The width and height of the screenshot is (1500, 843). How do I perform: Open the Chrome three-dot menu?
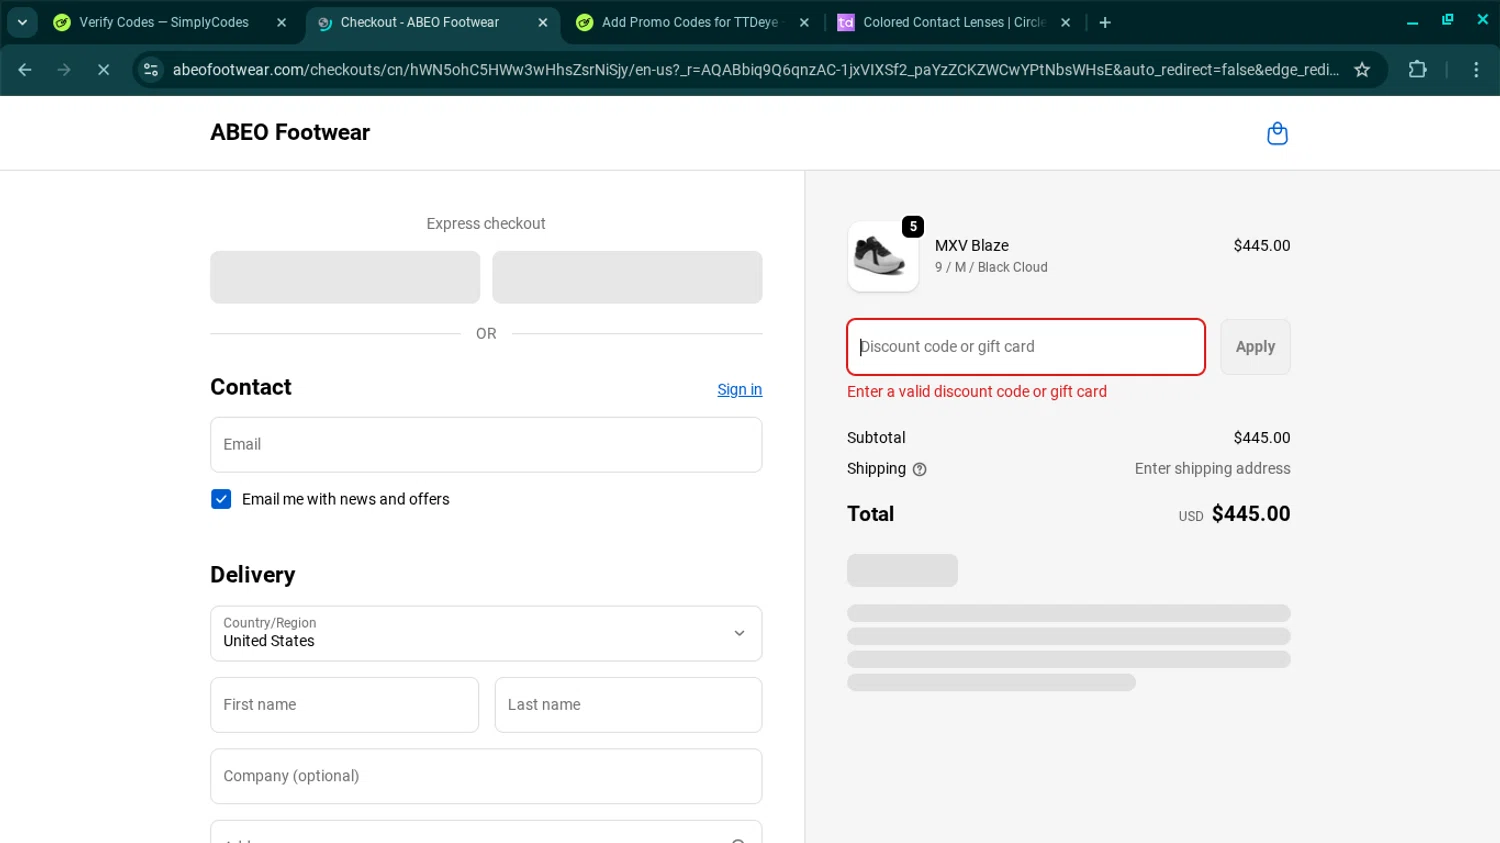point(1476,69)
